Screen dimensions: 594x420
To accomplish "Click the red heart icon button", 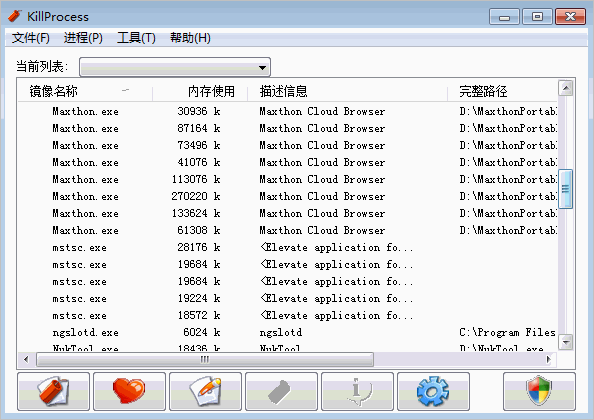I will (129, 391).
